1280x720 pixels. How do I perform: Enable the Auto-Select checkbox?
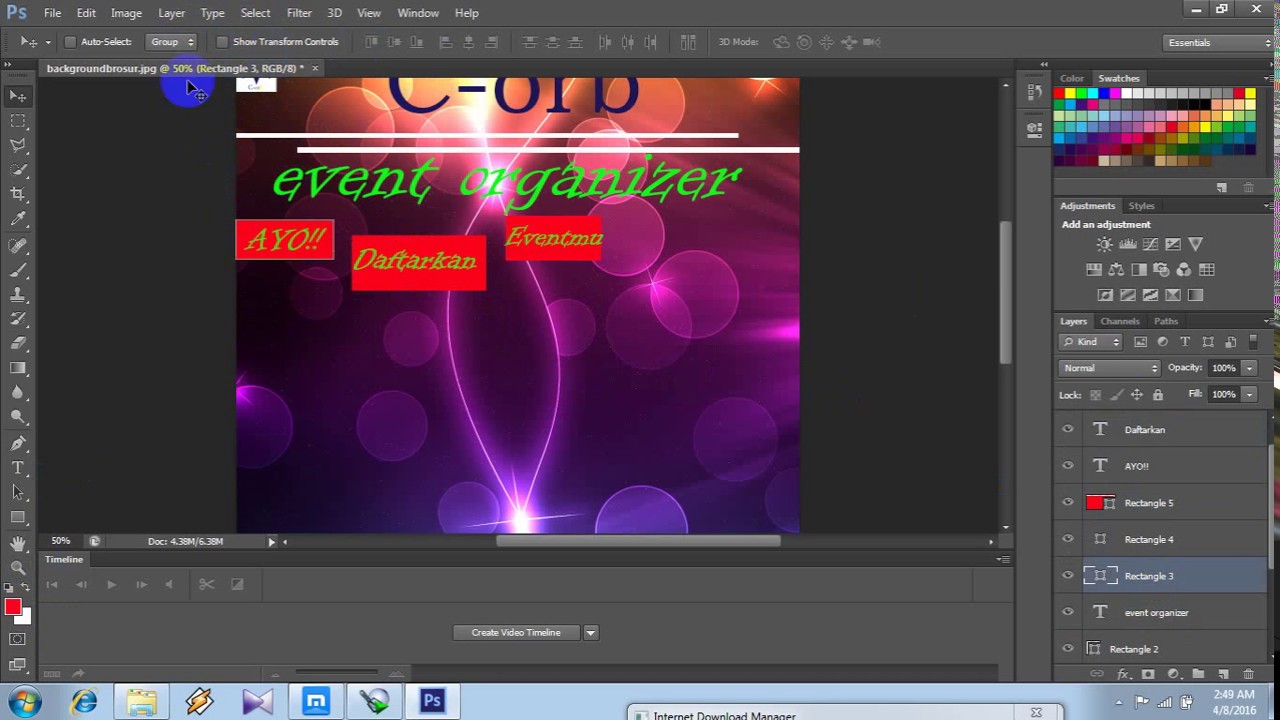70,42
